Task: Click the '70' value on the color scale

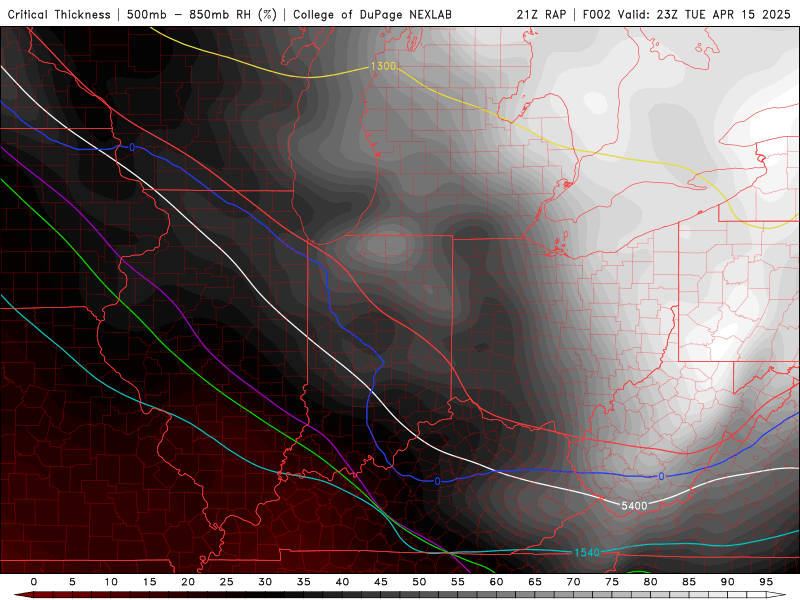Action: (573, 582)
